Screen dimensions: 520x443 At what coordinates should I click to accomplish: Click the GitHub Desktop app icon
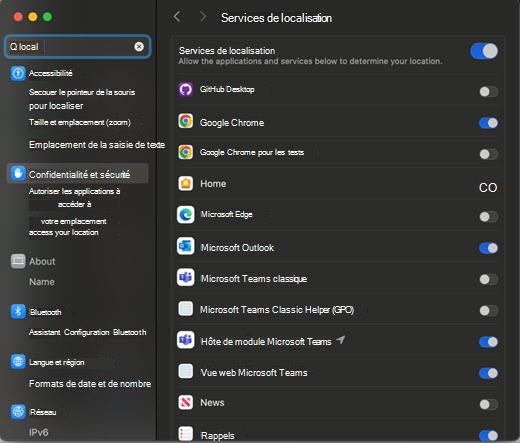[185, 89]
